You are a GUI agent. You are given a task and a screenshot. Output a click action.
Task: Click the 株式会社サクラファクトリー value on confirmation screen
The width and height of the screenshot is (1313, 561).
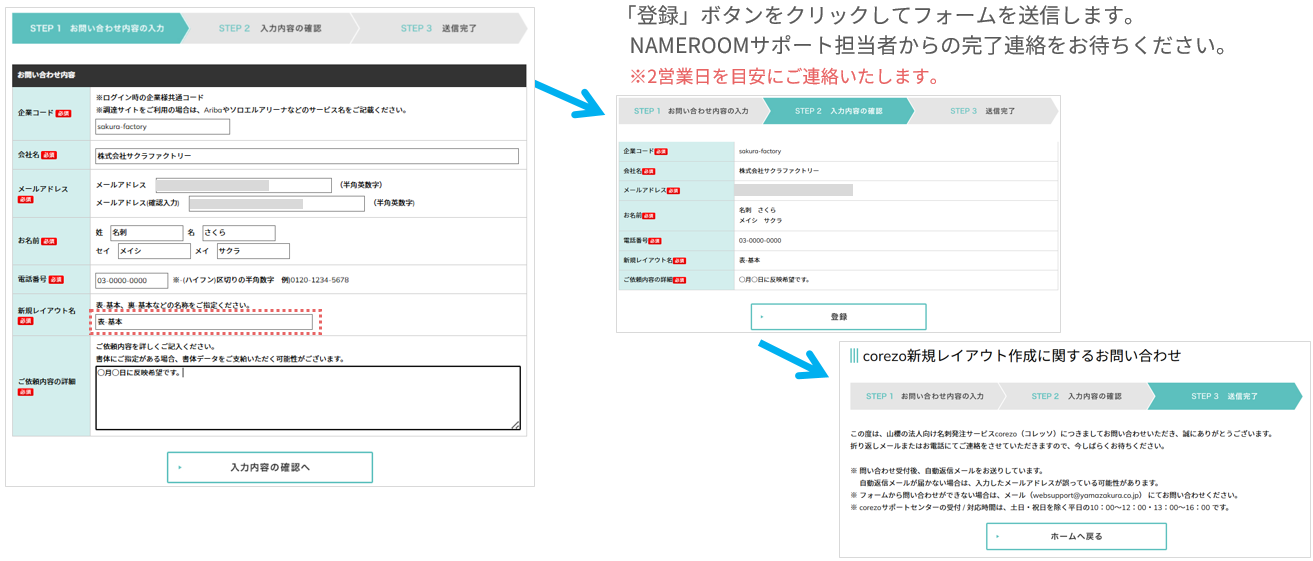click(779, 171)
